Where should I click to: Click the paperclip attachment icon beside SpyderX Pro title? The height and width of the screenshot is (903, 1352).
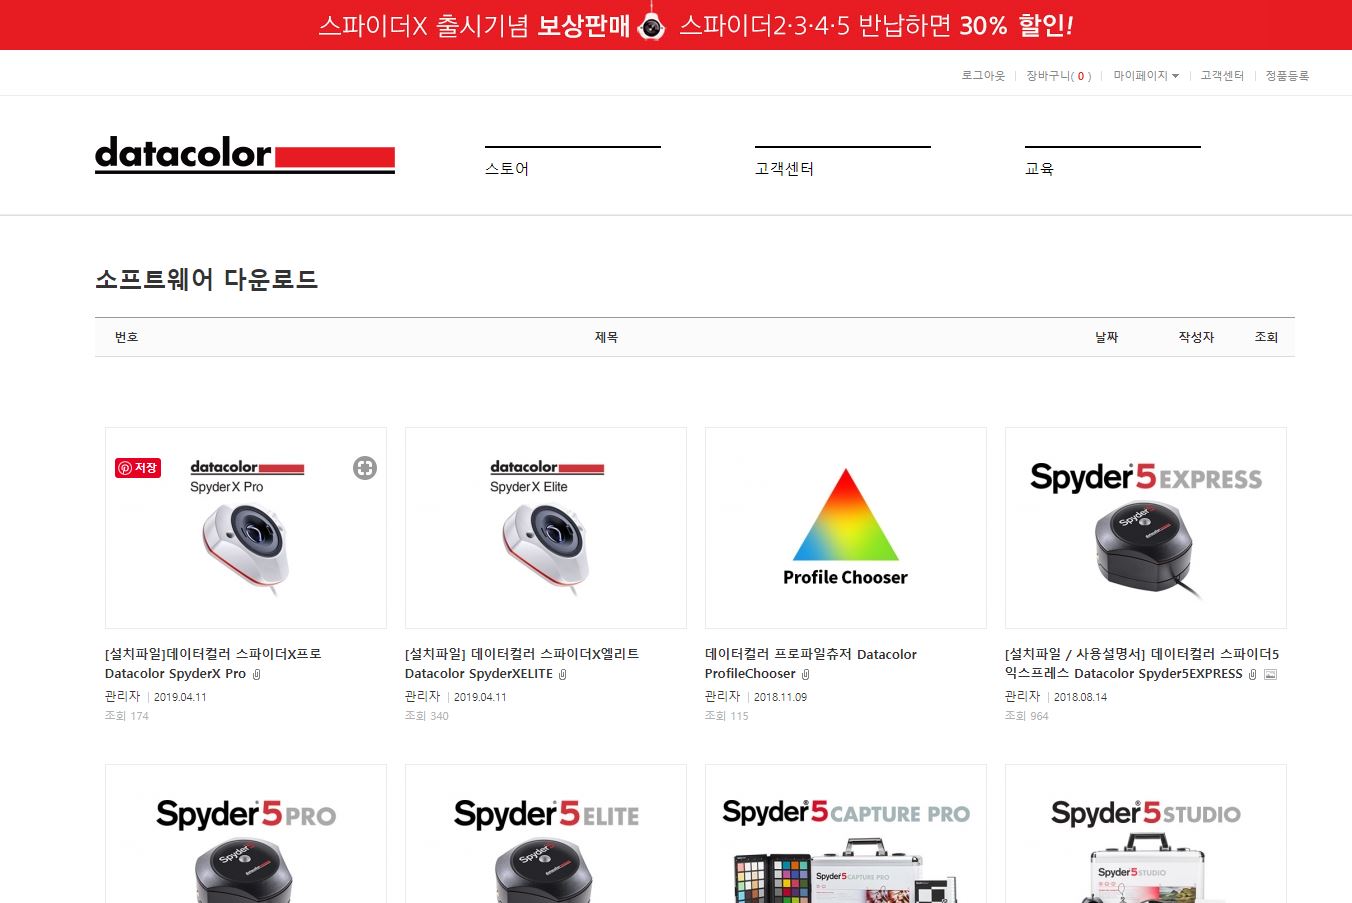pyautogui.click(x=257, y=674)
